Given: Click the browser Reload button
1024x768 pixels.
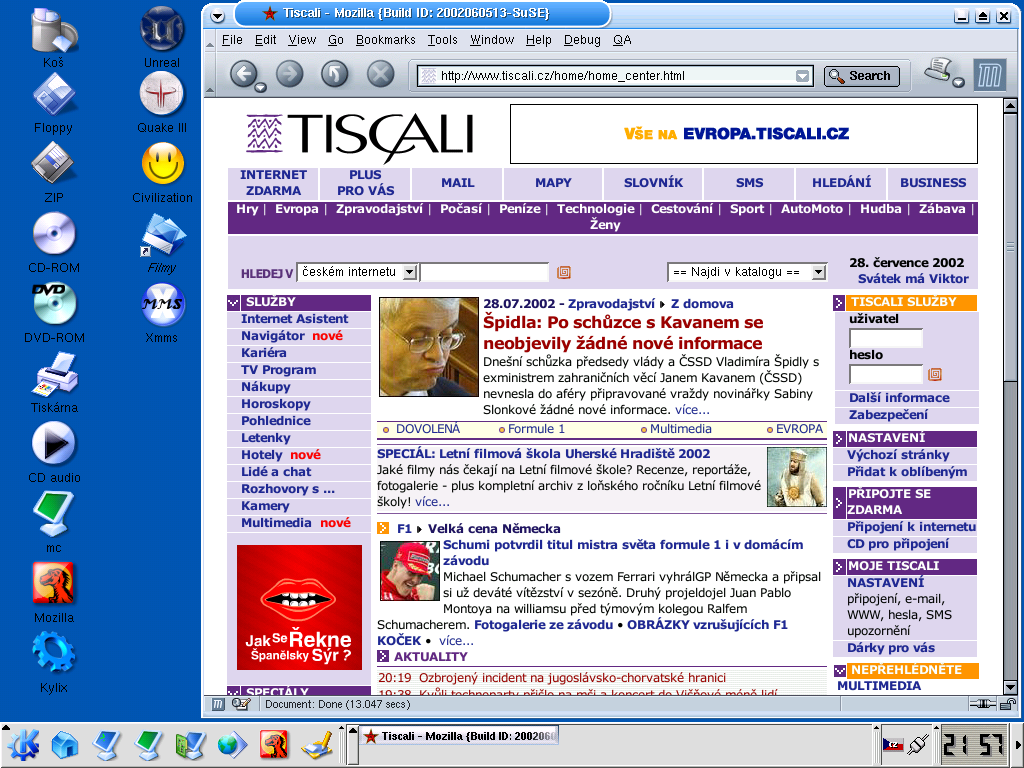Looking at the screenshot, I should 334,74.
